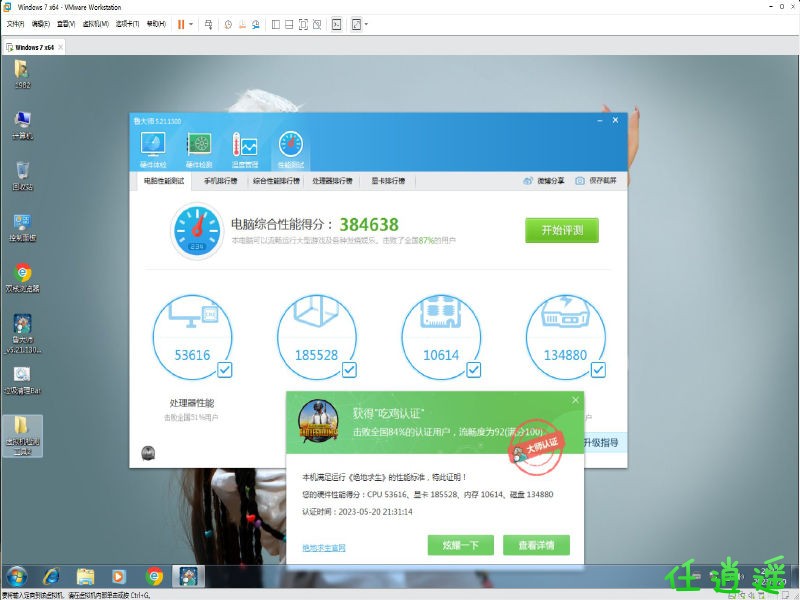The image size is (800, 600).
Task: Select the highlighted folder at desktop bottom-left
Action: (x=22, y=435)
